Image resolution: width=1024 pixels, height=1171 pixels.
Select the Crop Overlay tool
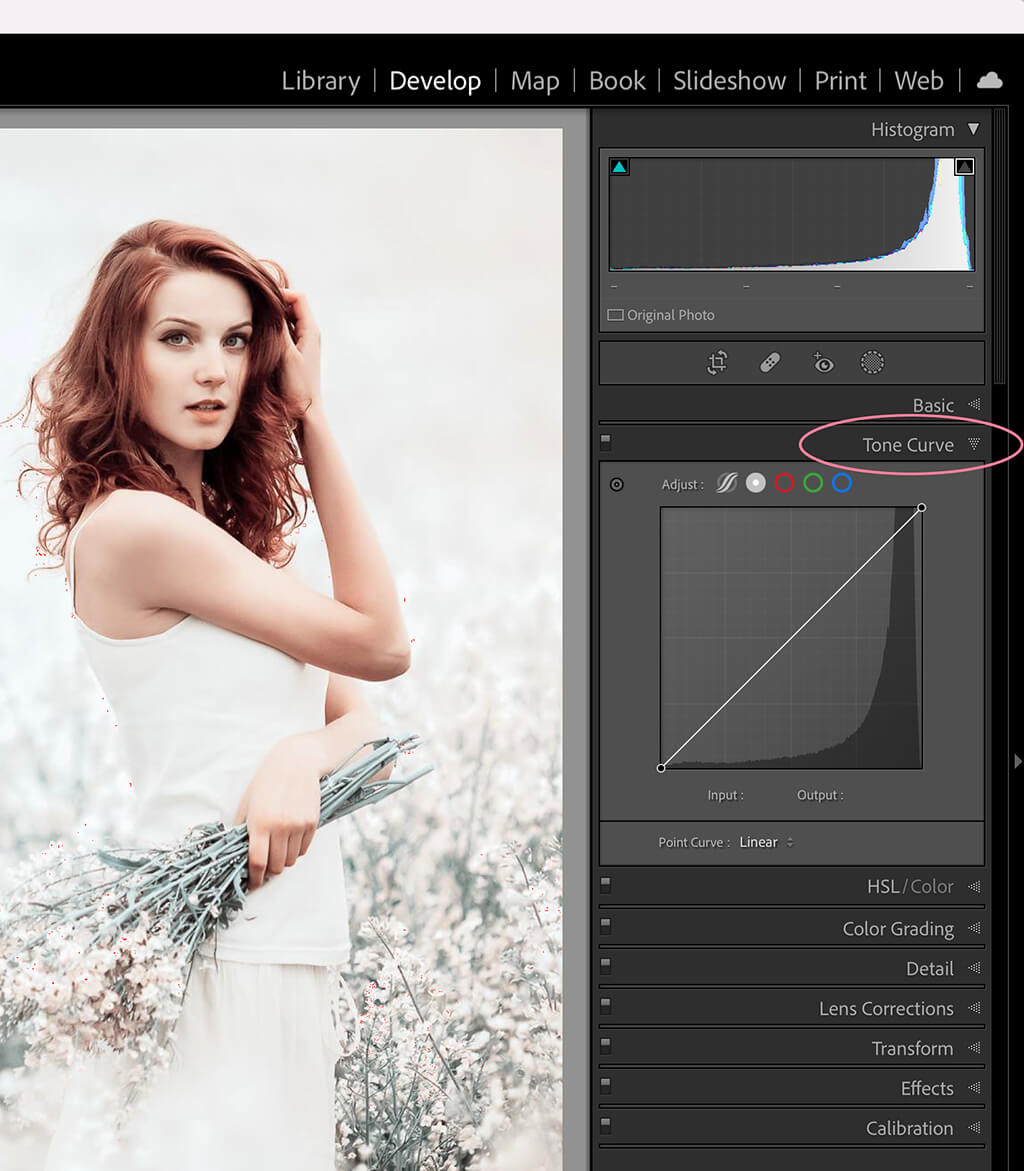716,362
